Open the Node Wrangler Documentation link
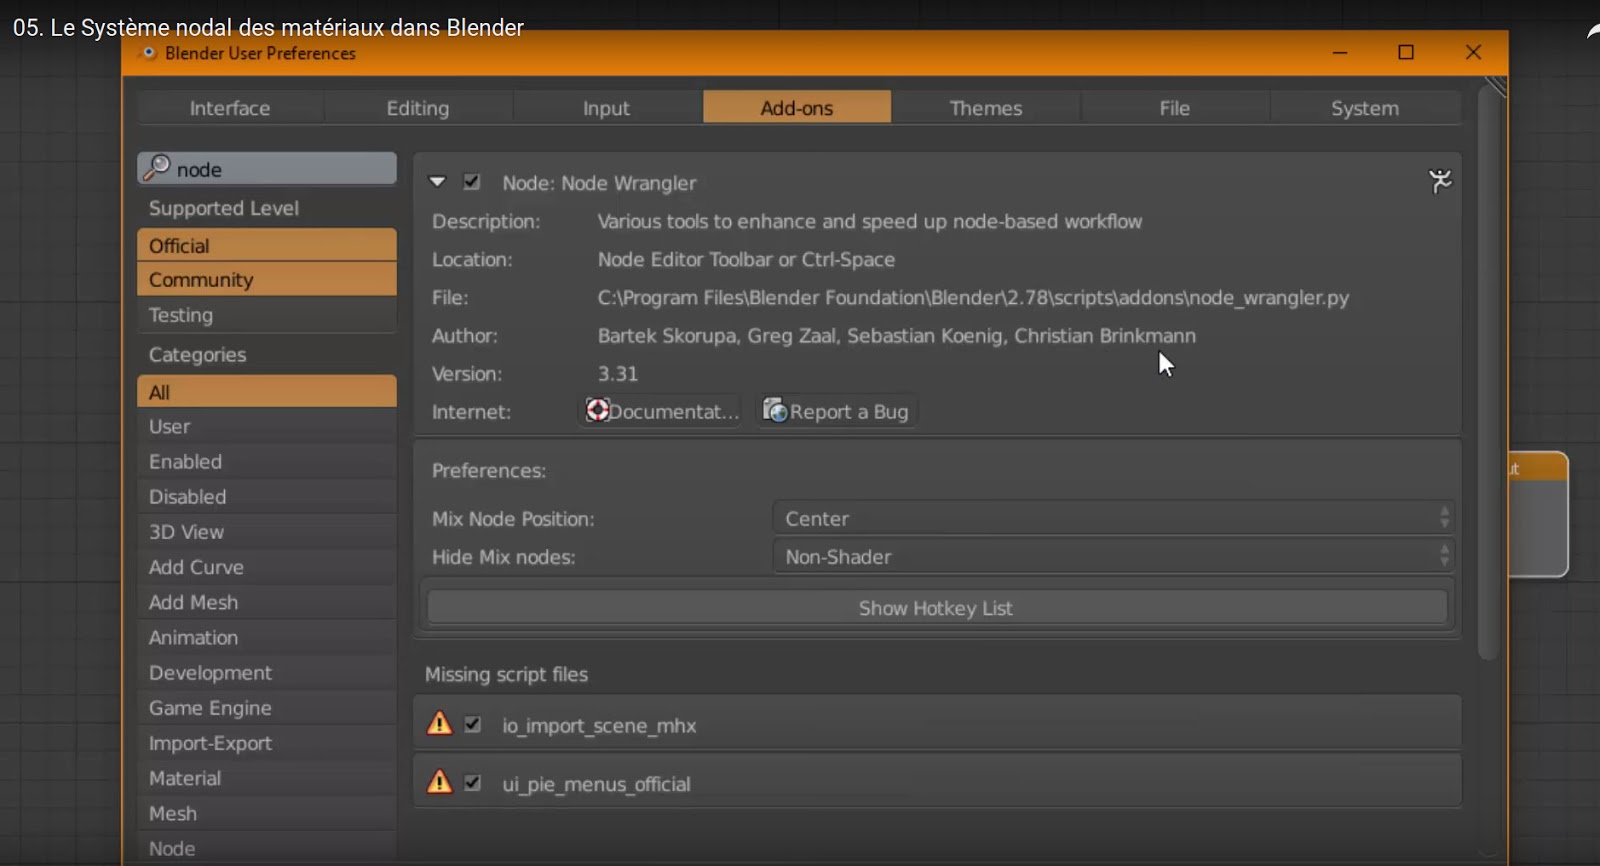This screenshot has height=866, width=1600. point(661,411)
